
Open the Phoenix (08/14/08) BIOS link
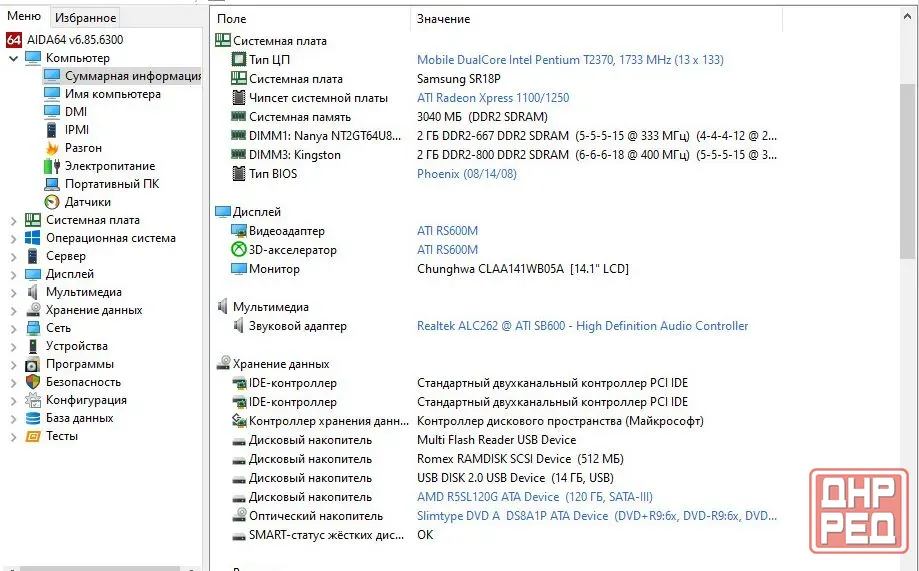467,174
